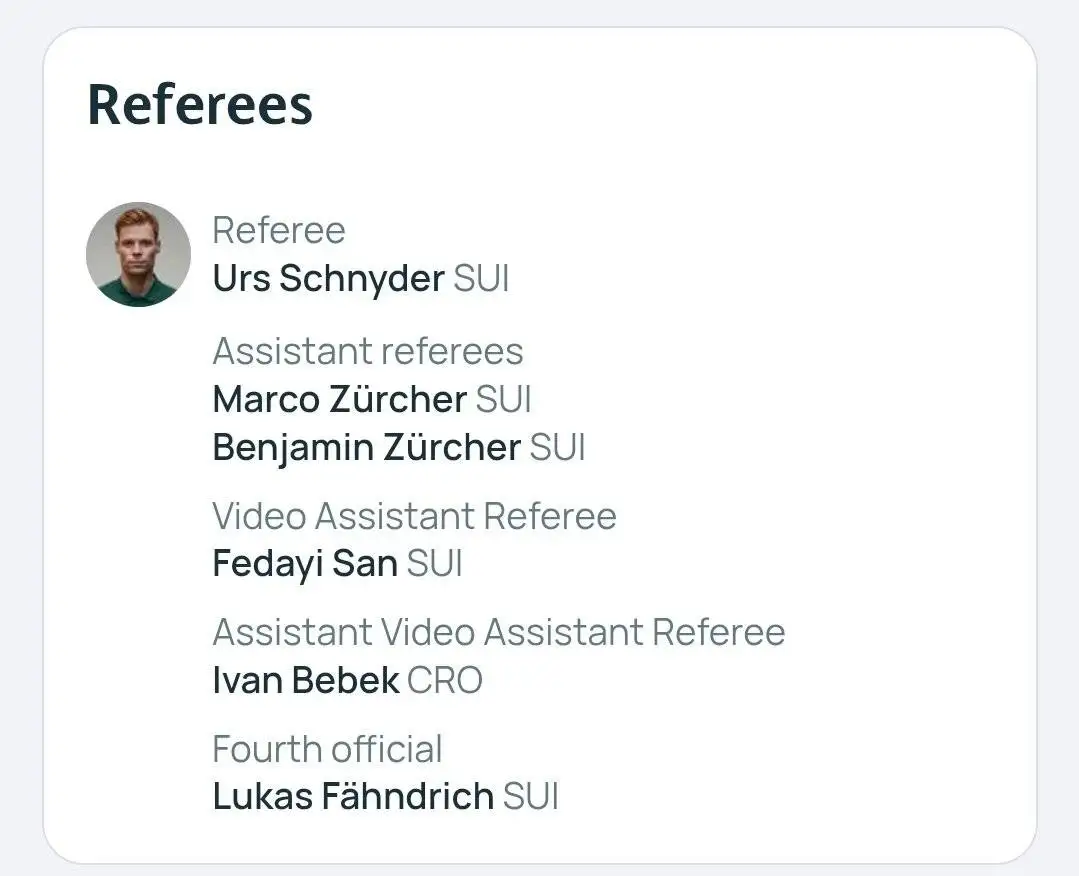
Task: Click Urs Schnyder's referee profile photo
Action: (x=138, y=254)
